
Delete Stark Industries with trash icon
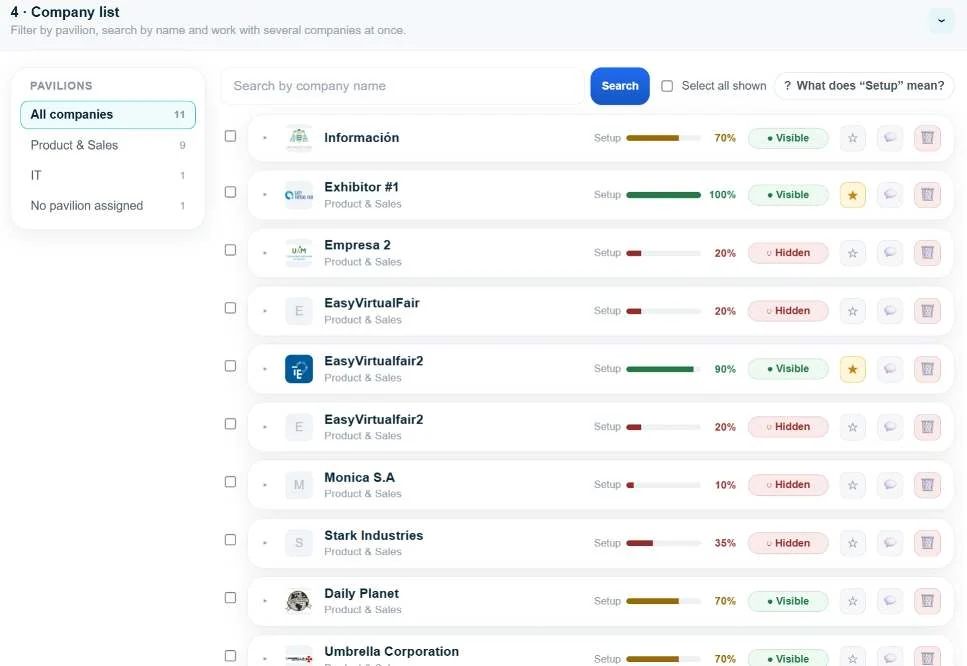(927, 543)
